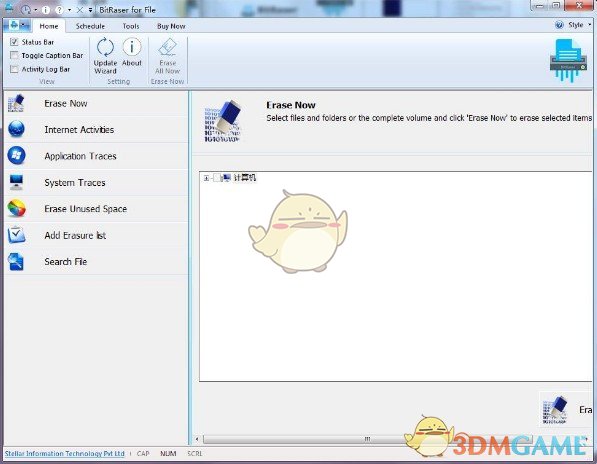The width and height of the screenshot is (597, 464).
Task: Enable the Activity Log Bar checkbox
Action: coord(14,69)
